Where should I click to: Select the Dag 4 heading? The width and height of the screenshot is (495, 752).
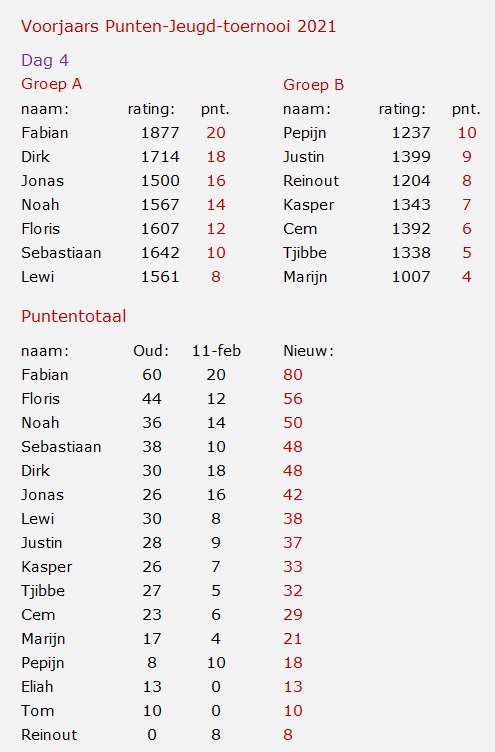coord(45,61)
